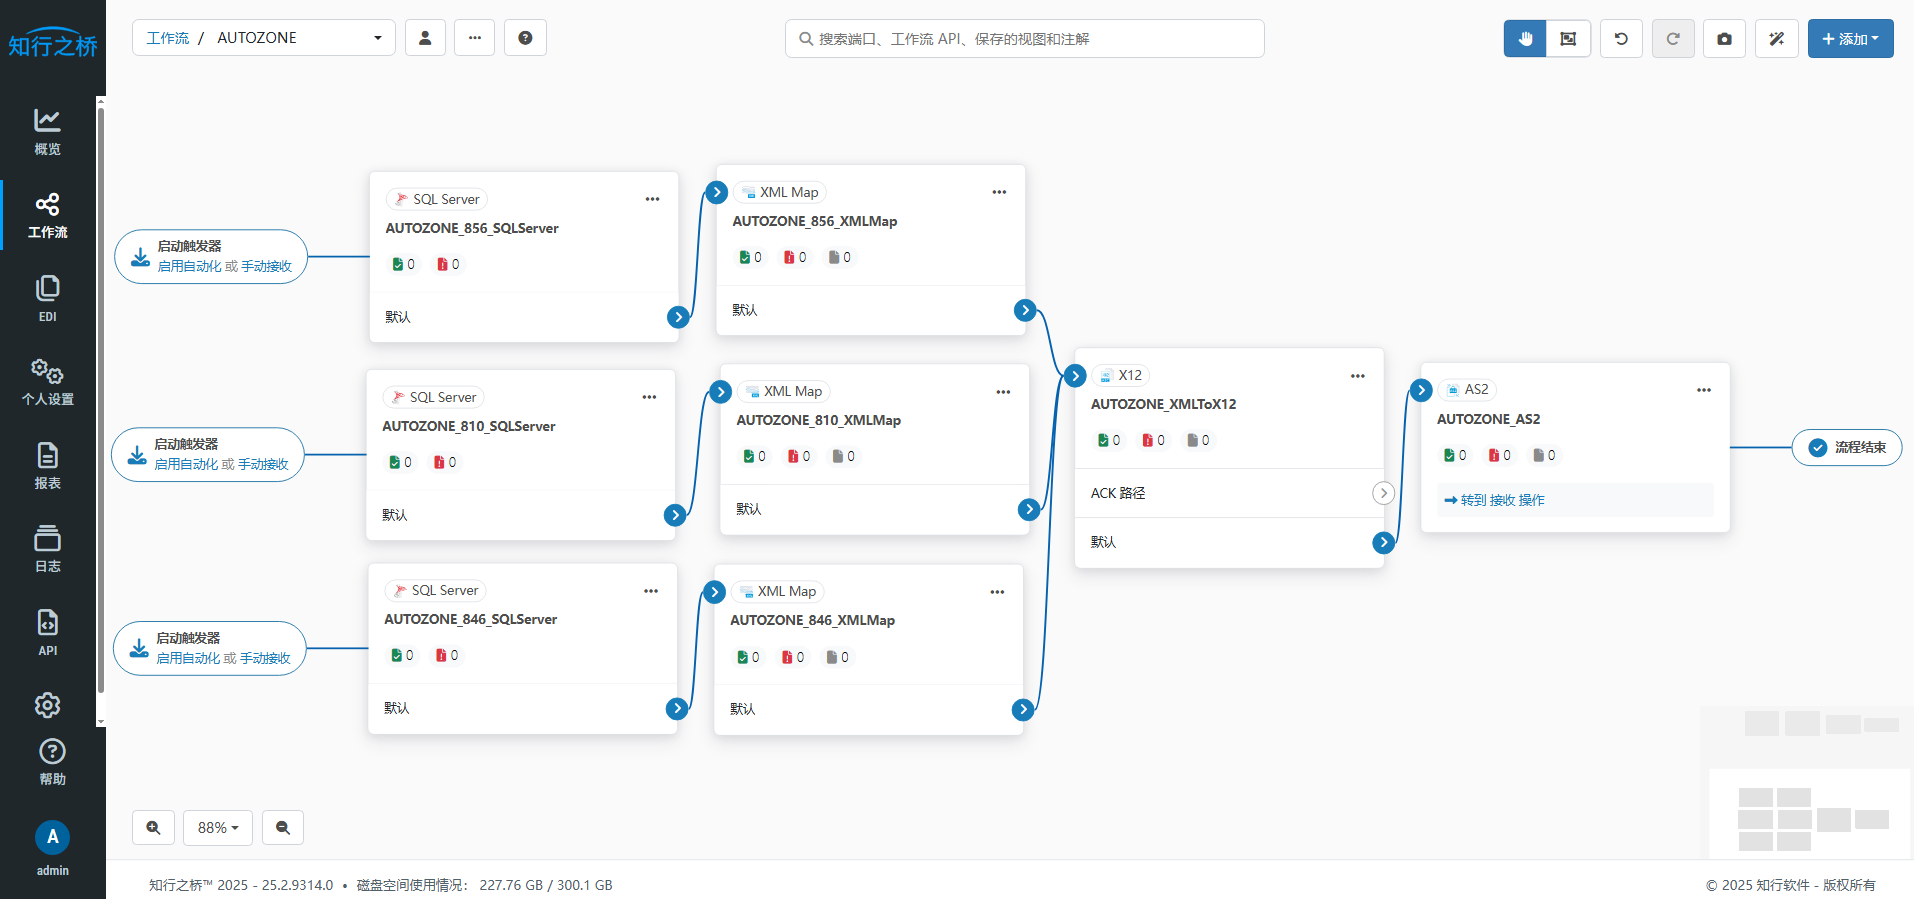Click input arrow of AUTOZONE_AS2
The image size is (1914, 899).
(x=1421, y=390)
